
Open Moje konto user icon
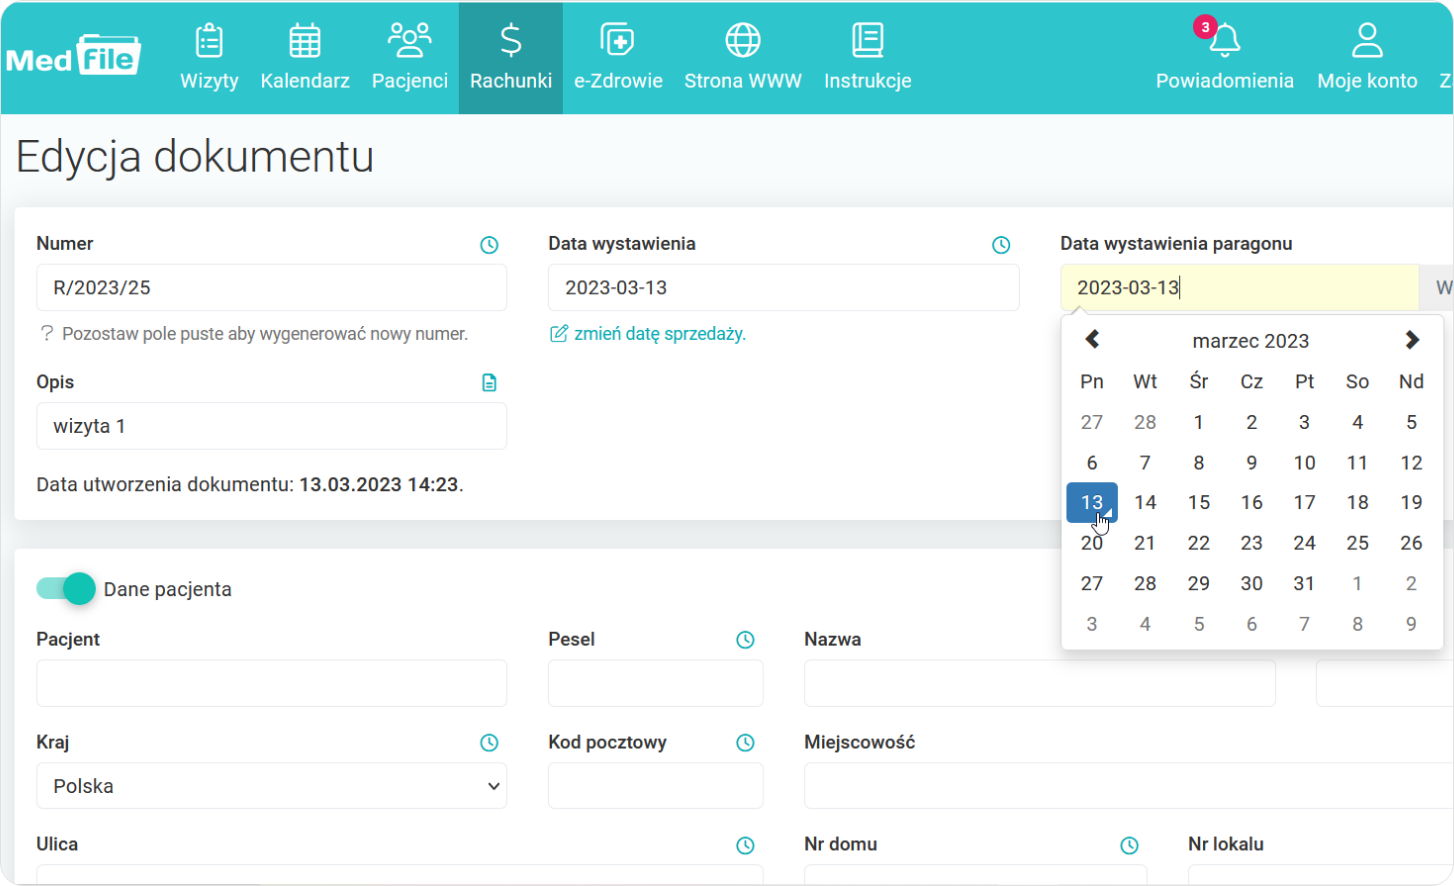(1366, 42)
